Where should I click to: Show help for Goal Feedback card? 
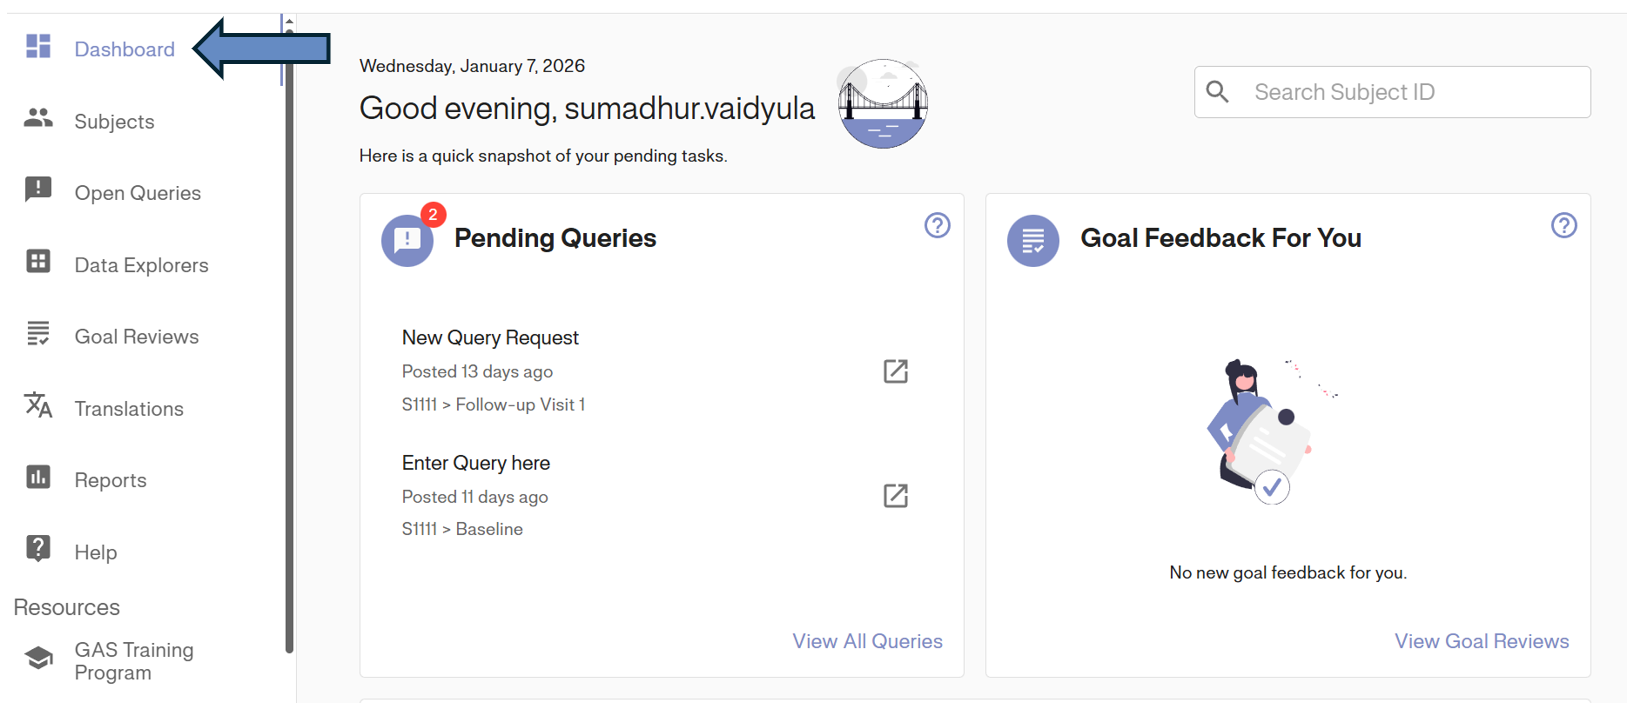pyautogui.click(x=1564, y=226)
